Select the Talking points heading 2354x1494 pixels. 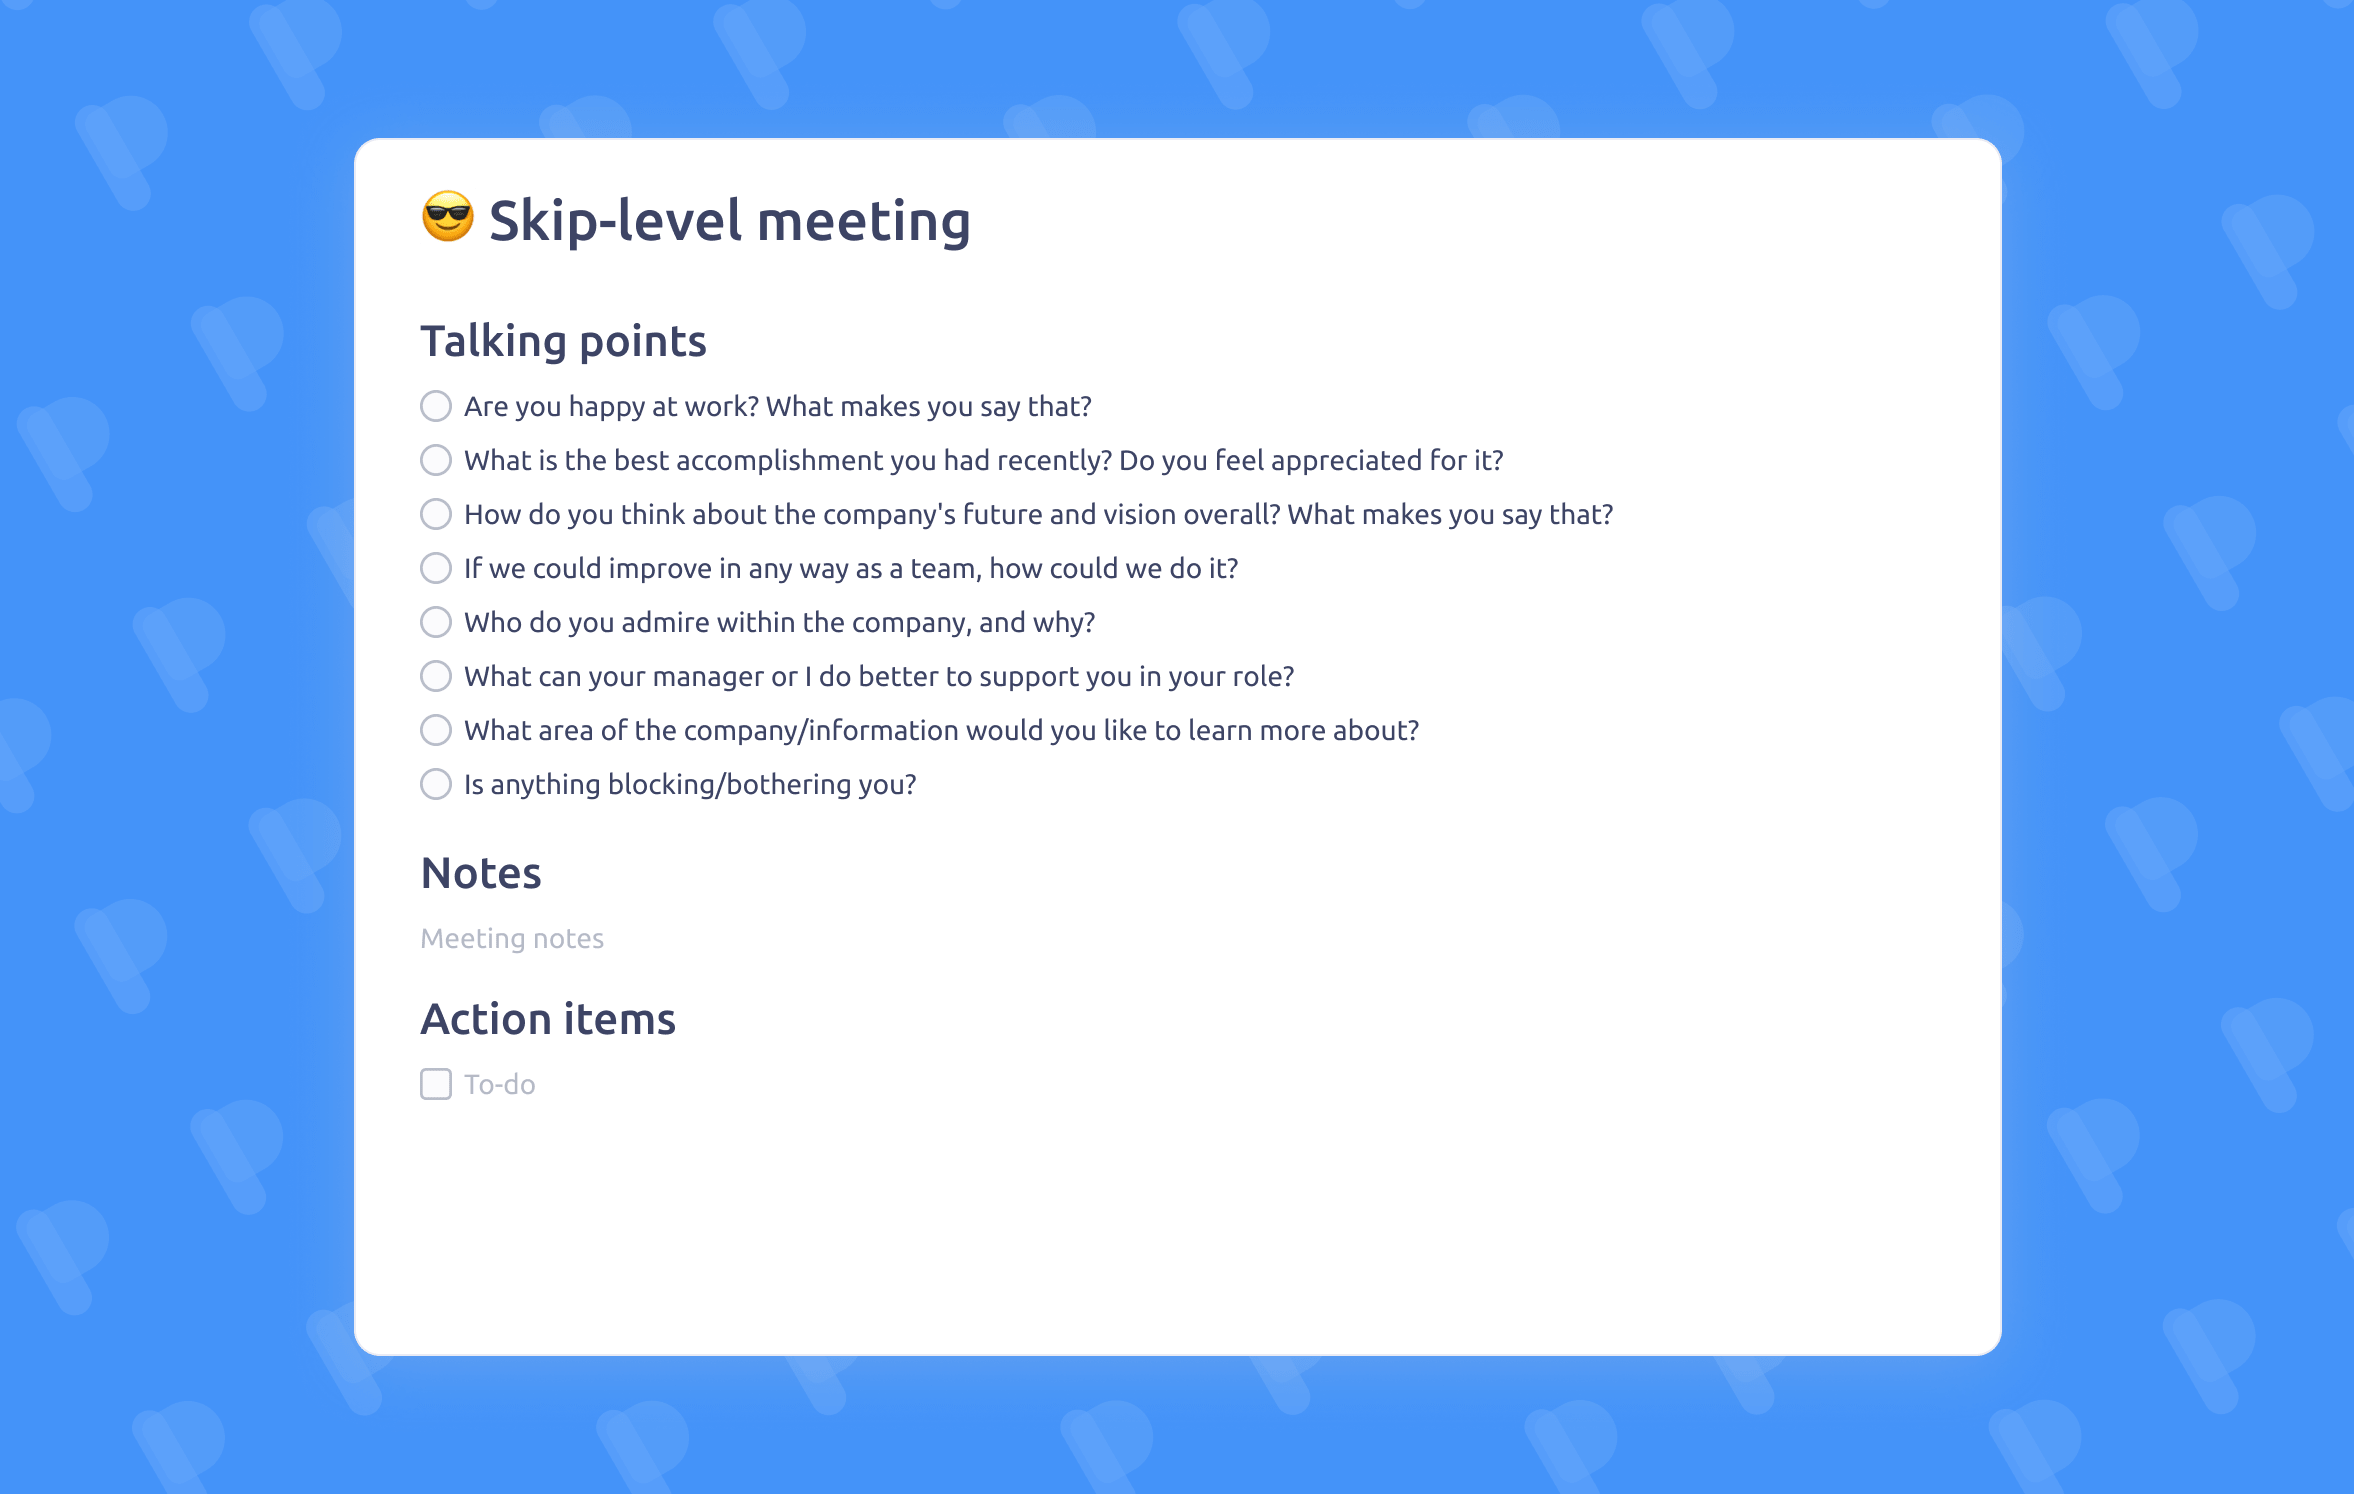(563, 341)
